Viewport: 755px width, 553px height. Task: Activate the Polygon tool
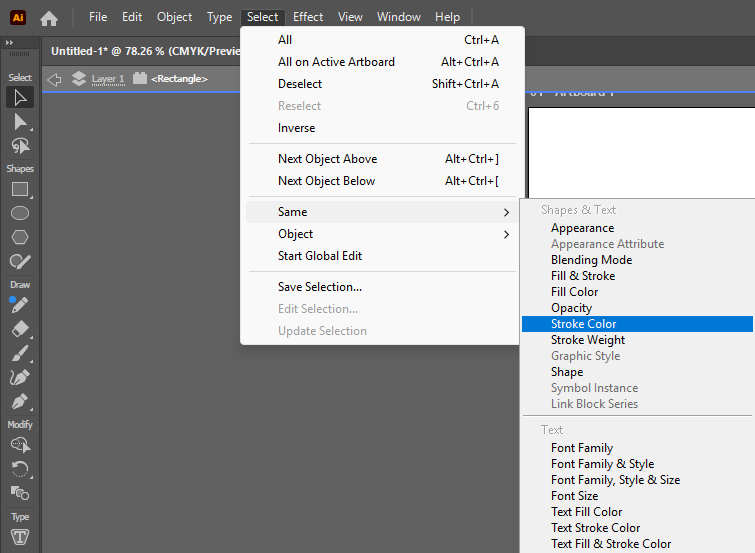[20, 237]
